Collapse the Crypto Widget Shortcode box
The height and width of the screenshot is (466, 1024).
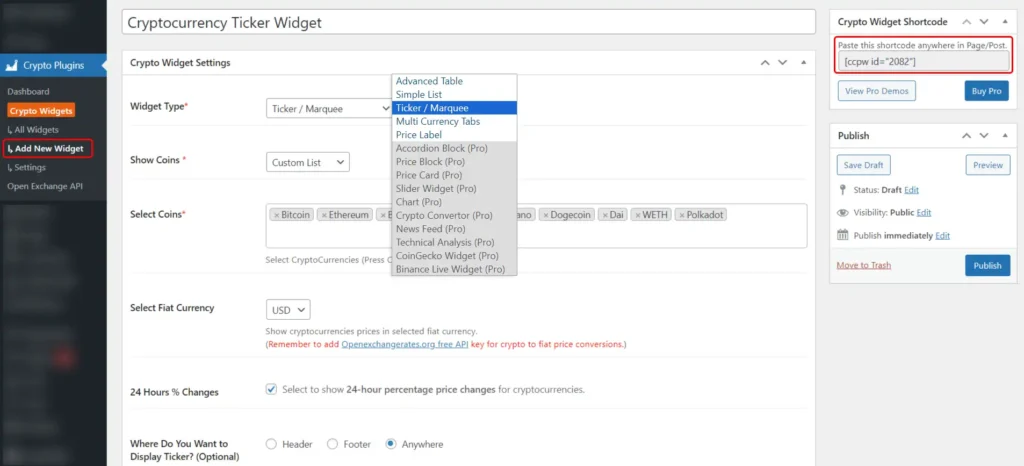pyautogui.click(x=1004, y=22)
